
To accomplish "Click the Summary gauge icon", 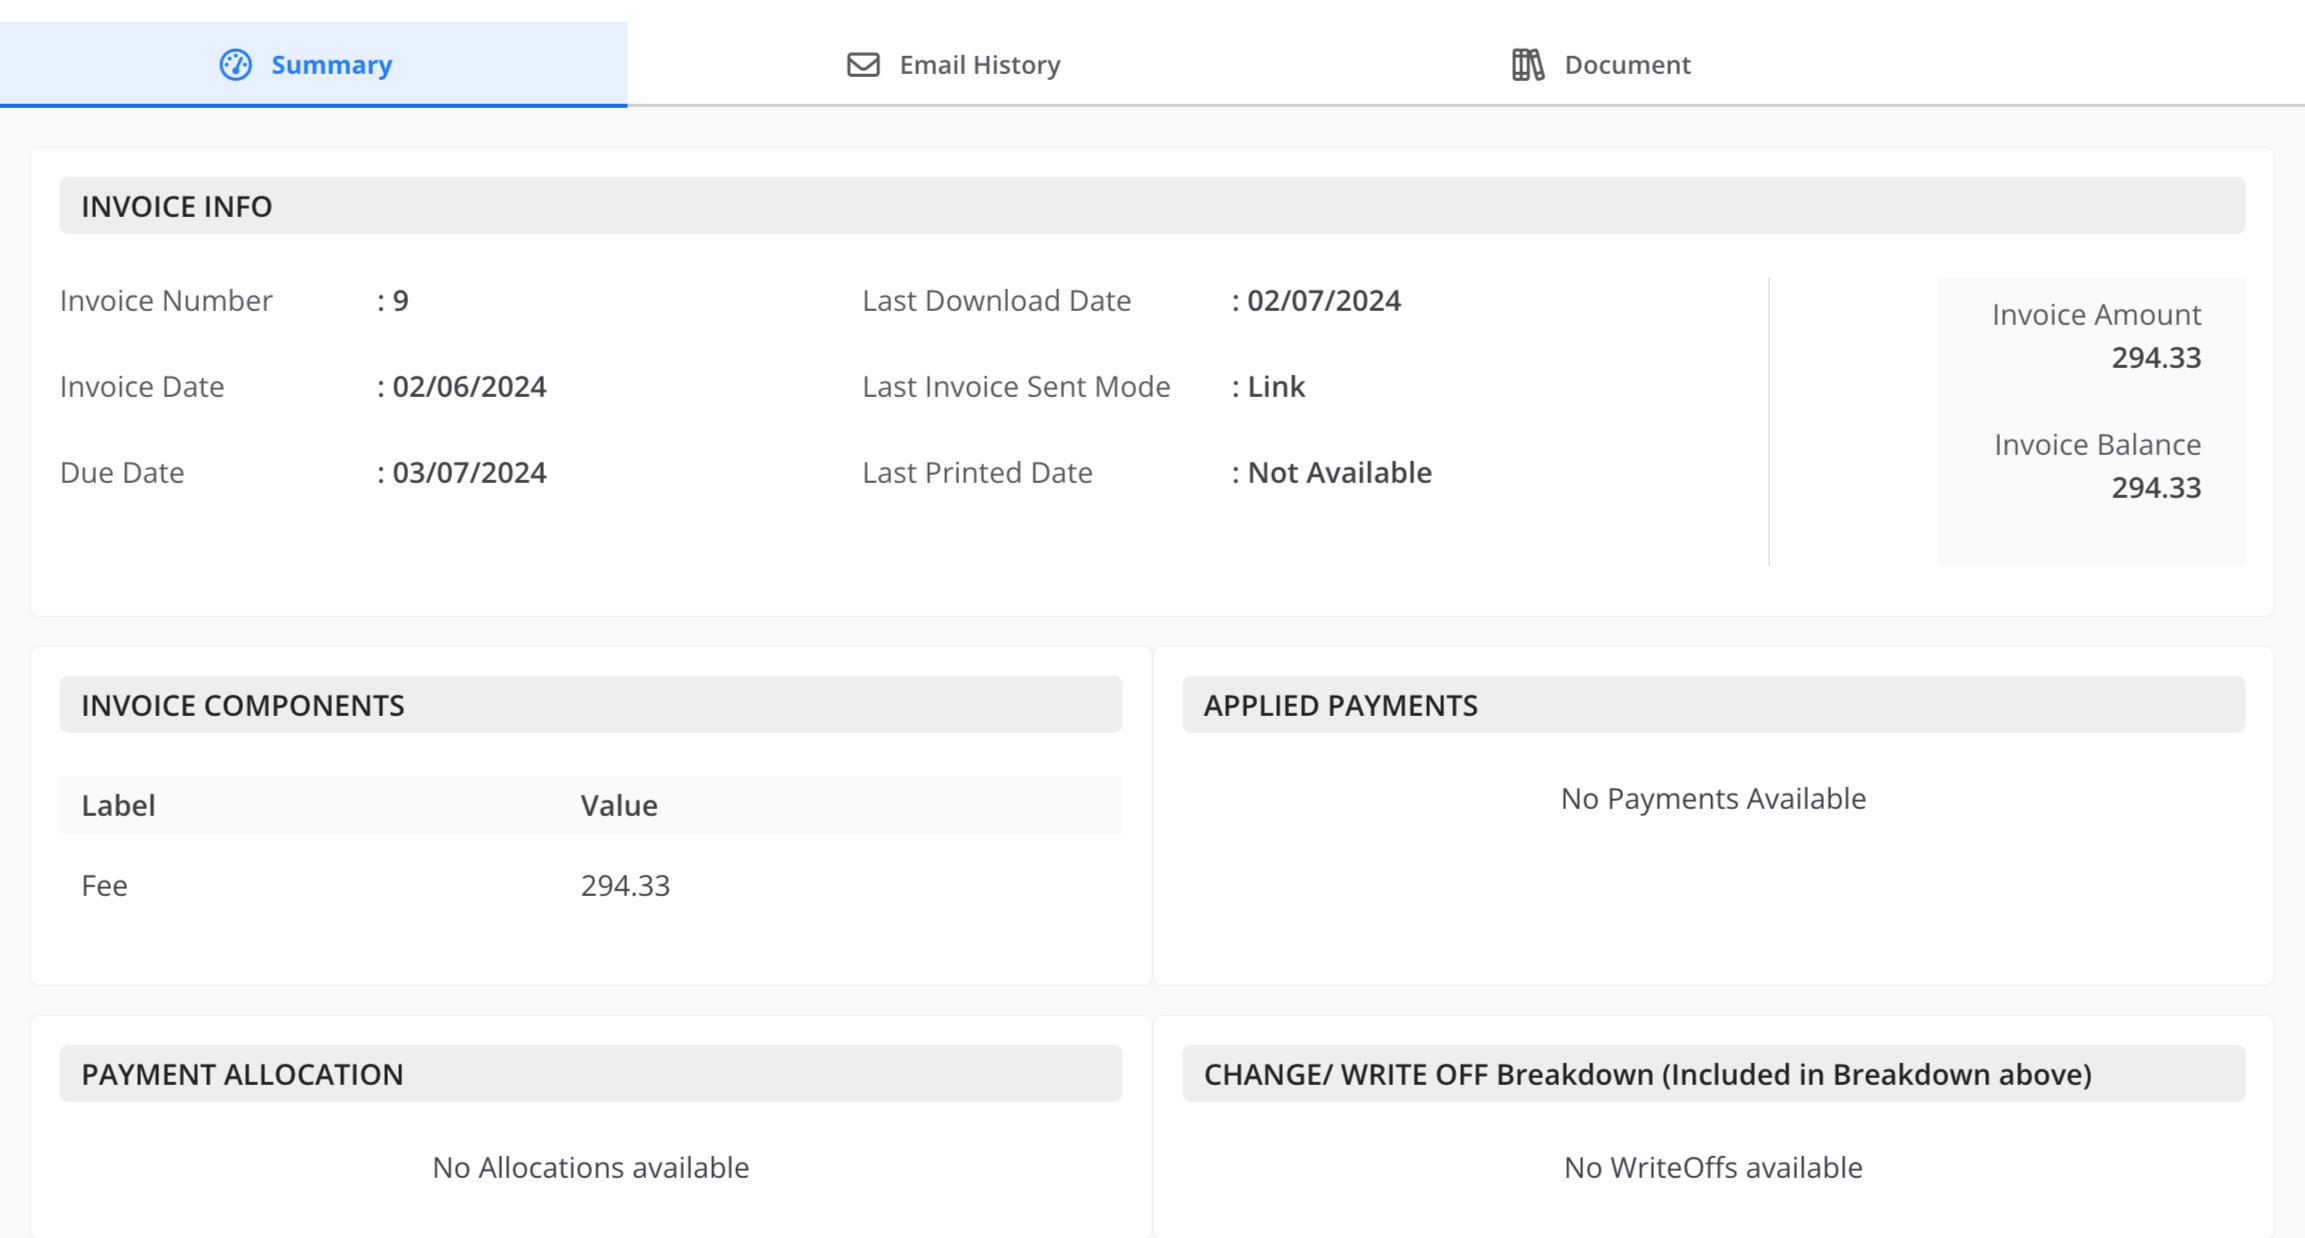I will 235,65.
